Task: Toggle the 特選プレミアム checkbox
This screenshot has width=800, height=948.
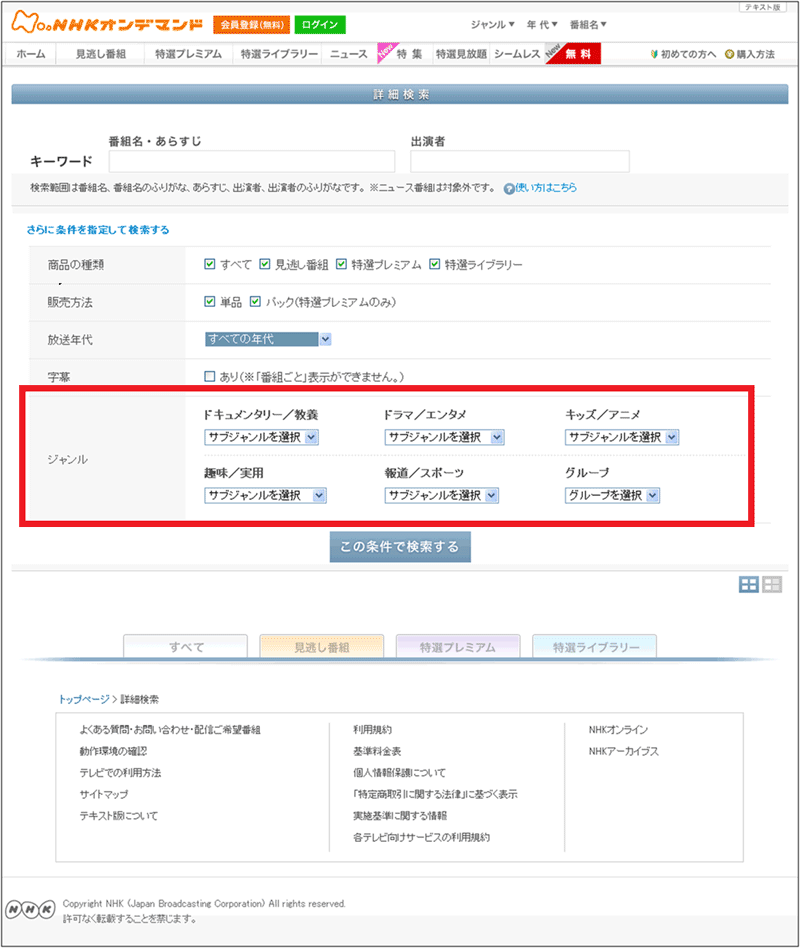Action: coord(342,264)
